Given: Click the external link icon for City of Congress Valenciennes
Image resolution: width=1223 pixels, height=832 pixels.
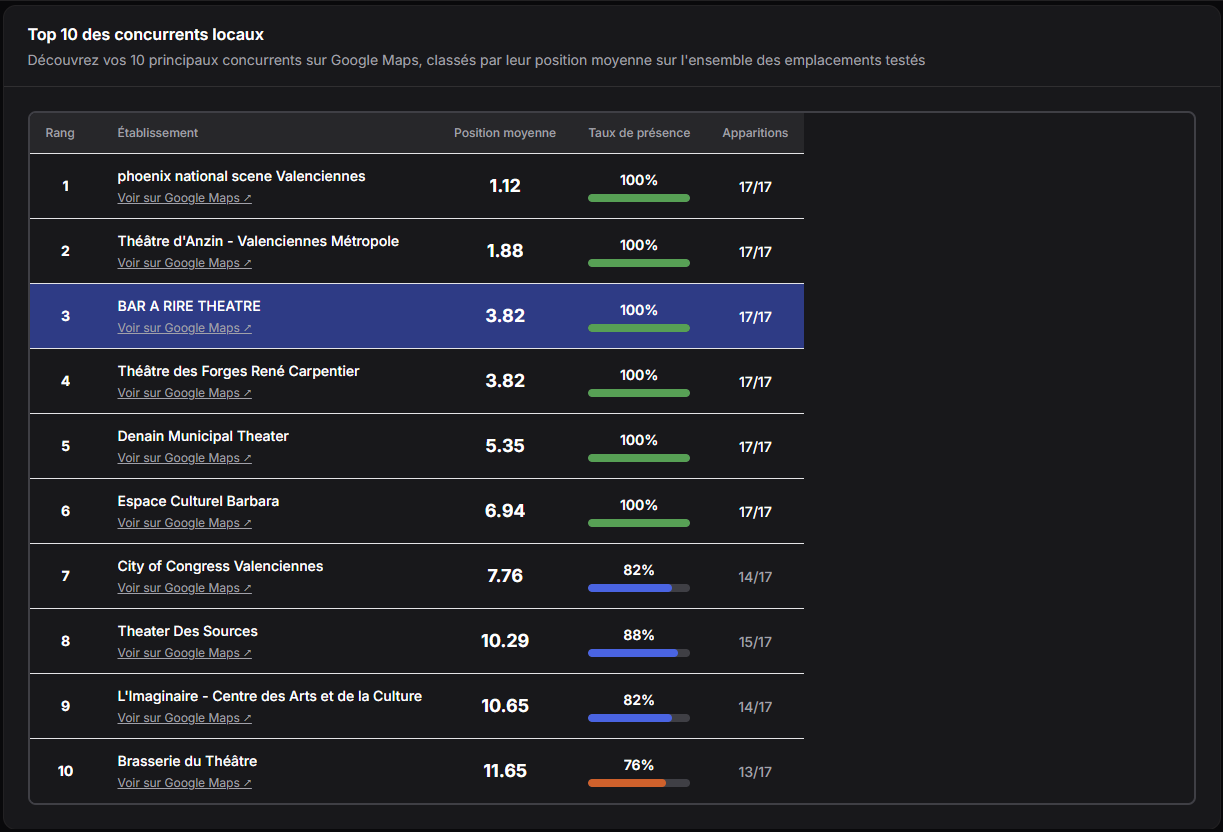Looking at the screenshot, I should (247, 587).
